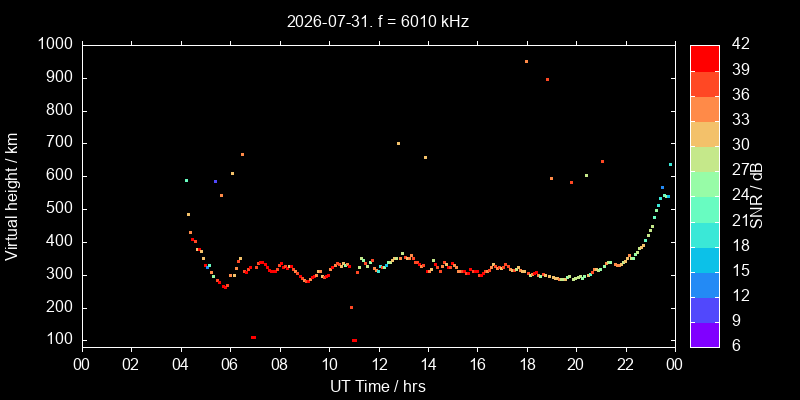This screenshot has width=800, height=400.
Task: Click the red marker near 110 km at 07 hrs
Action: [253, 337]
